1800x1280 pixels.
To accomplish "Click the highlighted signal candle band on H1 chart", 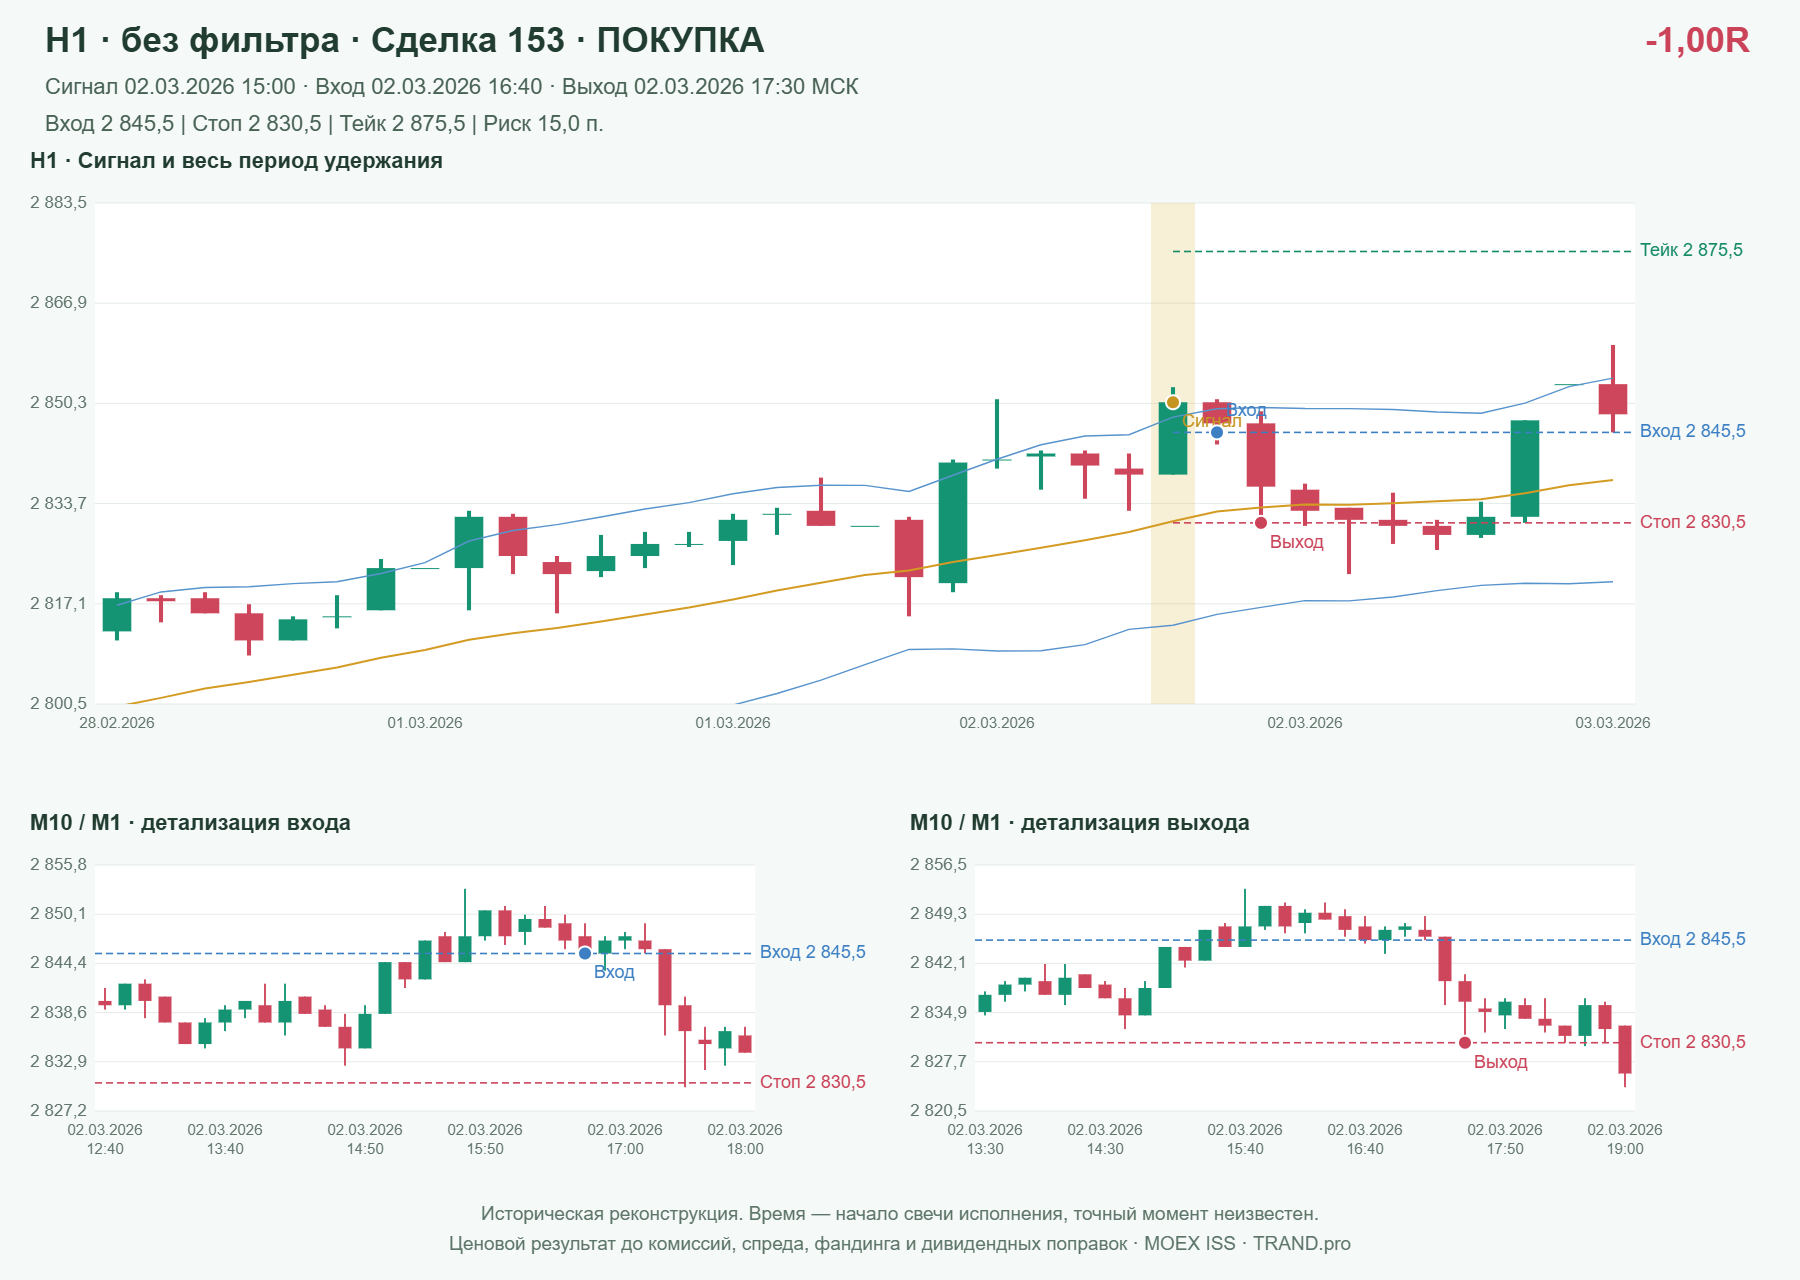I will (1173, 453).
